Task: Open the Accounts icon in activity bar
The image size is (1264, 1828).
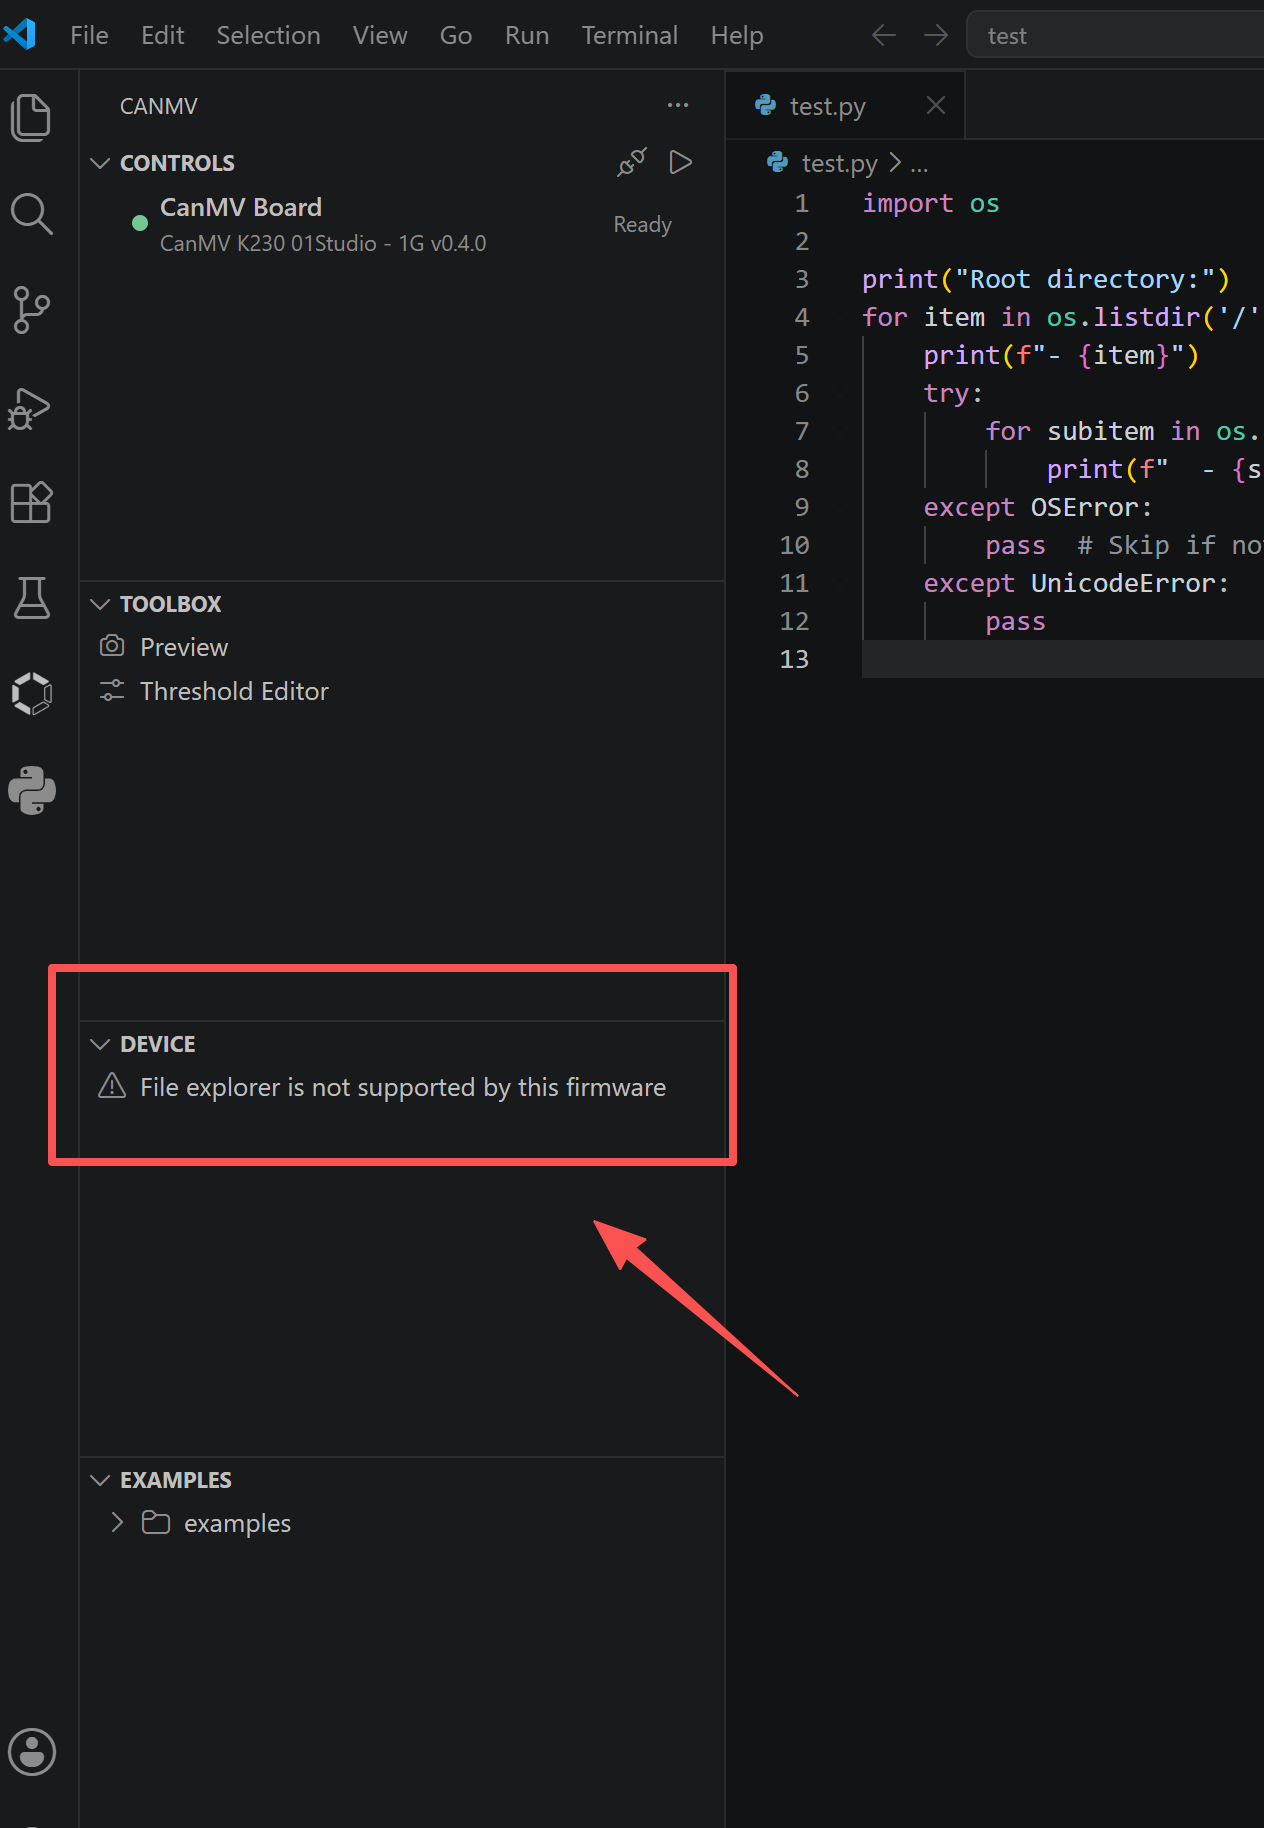Action: pos(31,1751)
